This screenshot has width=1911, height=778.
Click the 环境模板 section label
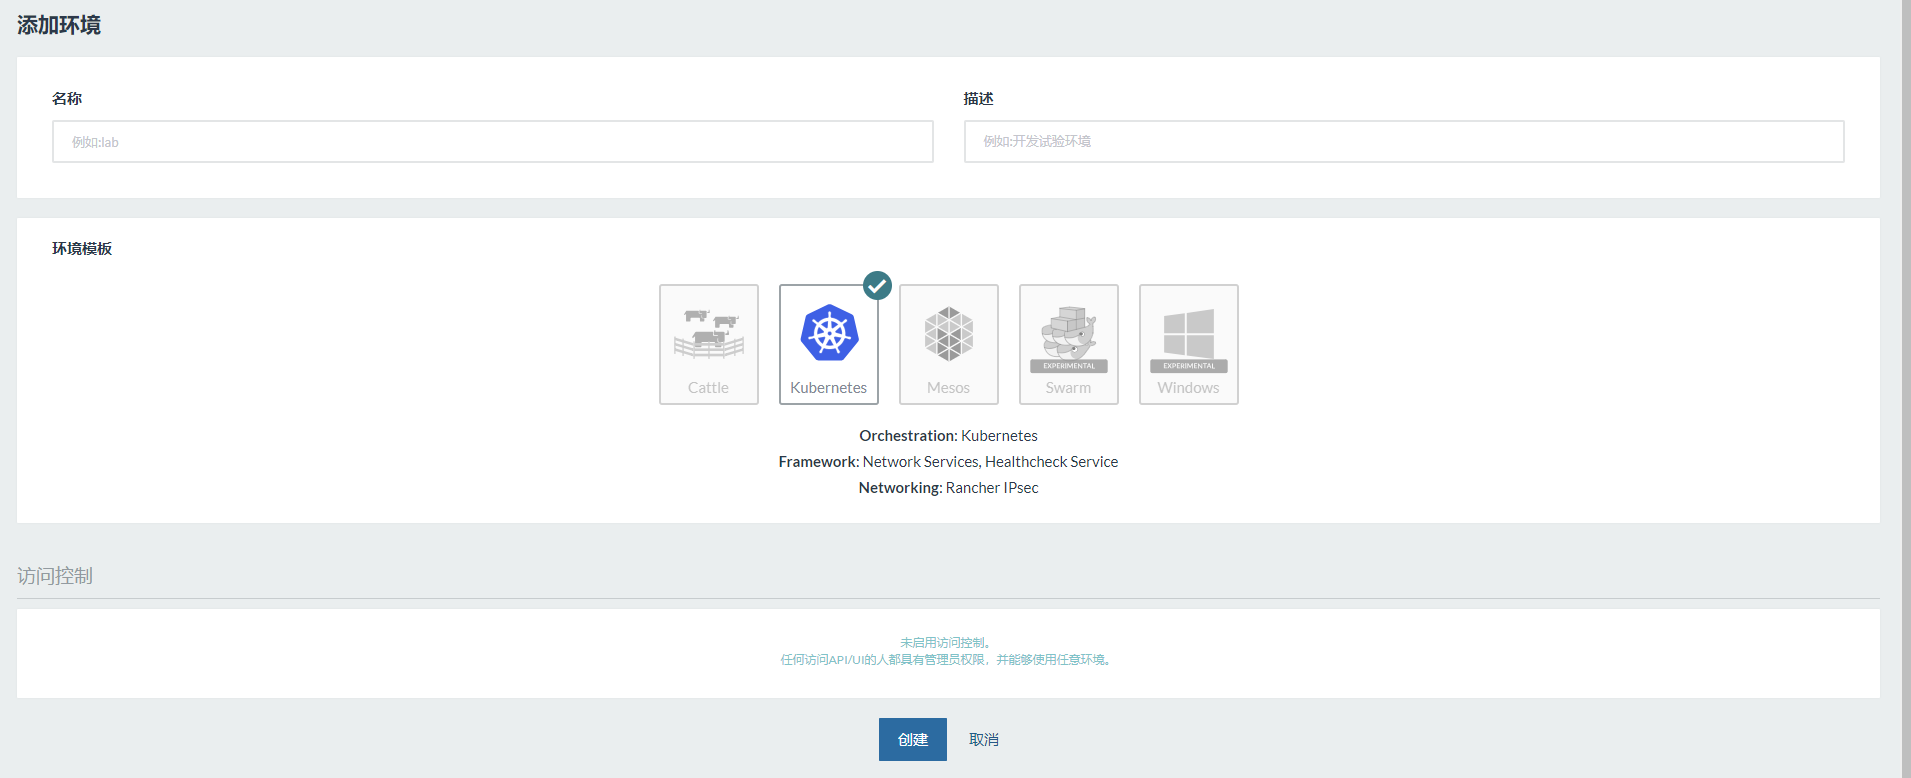[82, 249]
